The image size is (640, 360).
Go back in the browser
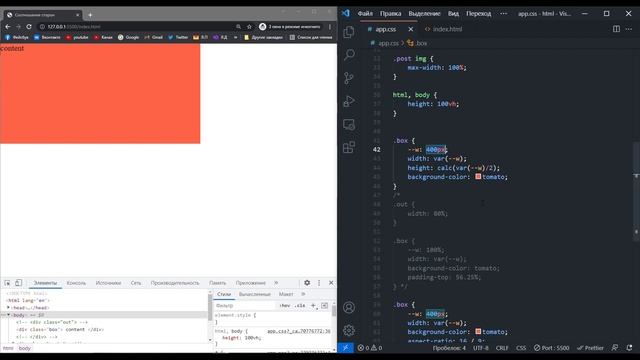tap(8, 27)
